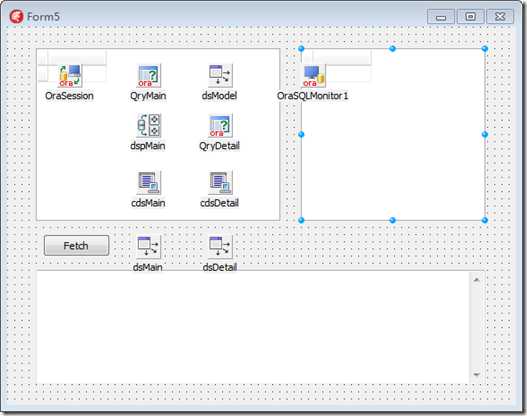Click the dspMain label text
This screenshot has height=416, width=527.
coord(148,146)
